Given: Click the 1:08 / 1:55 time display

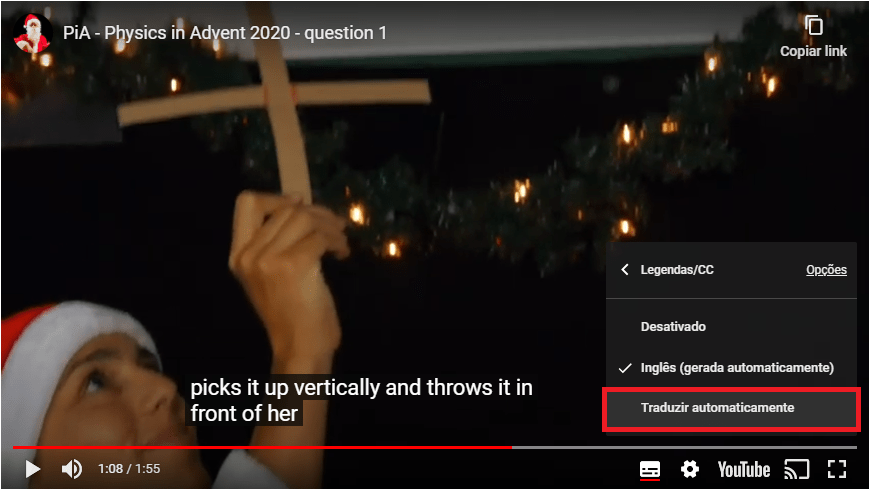Looking at the screenshot, I should 129,469.
